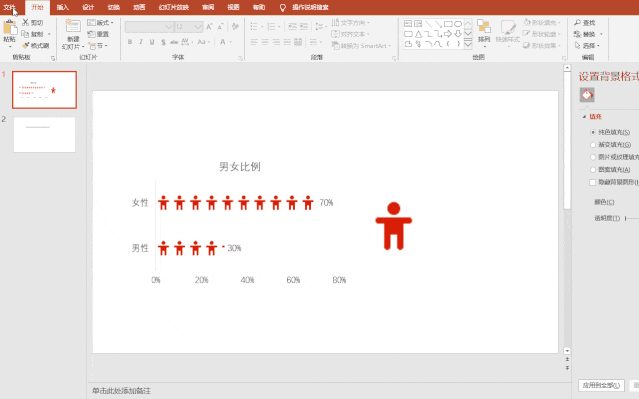Open the File menu tab
This screenshot has height=399, width=639.
coord(9,7)
